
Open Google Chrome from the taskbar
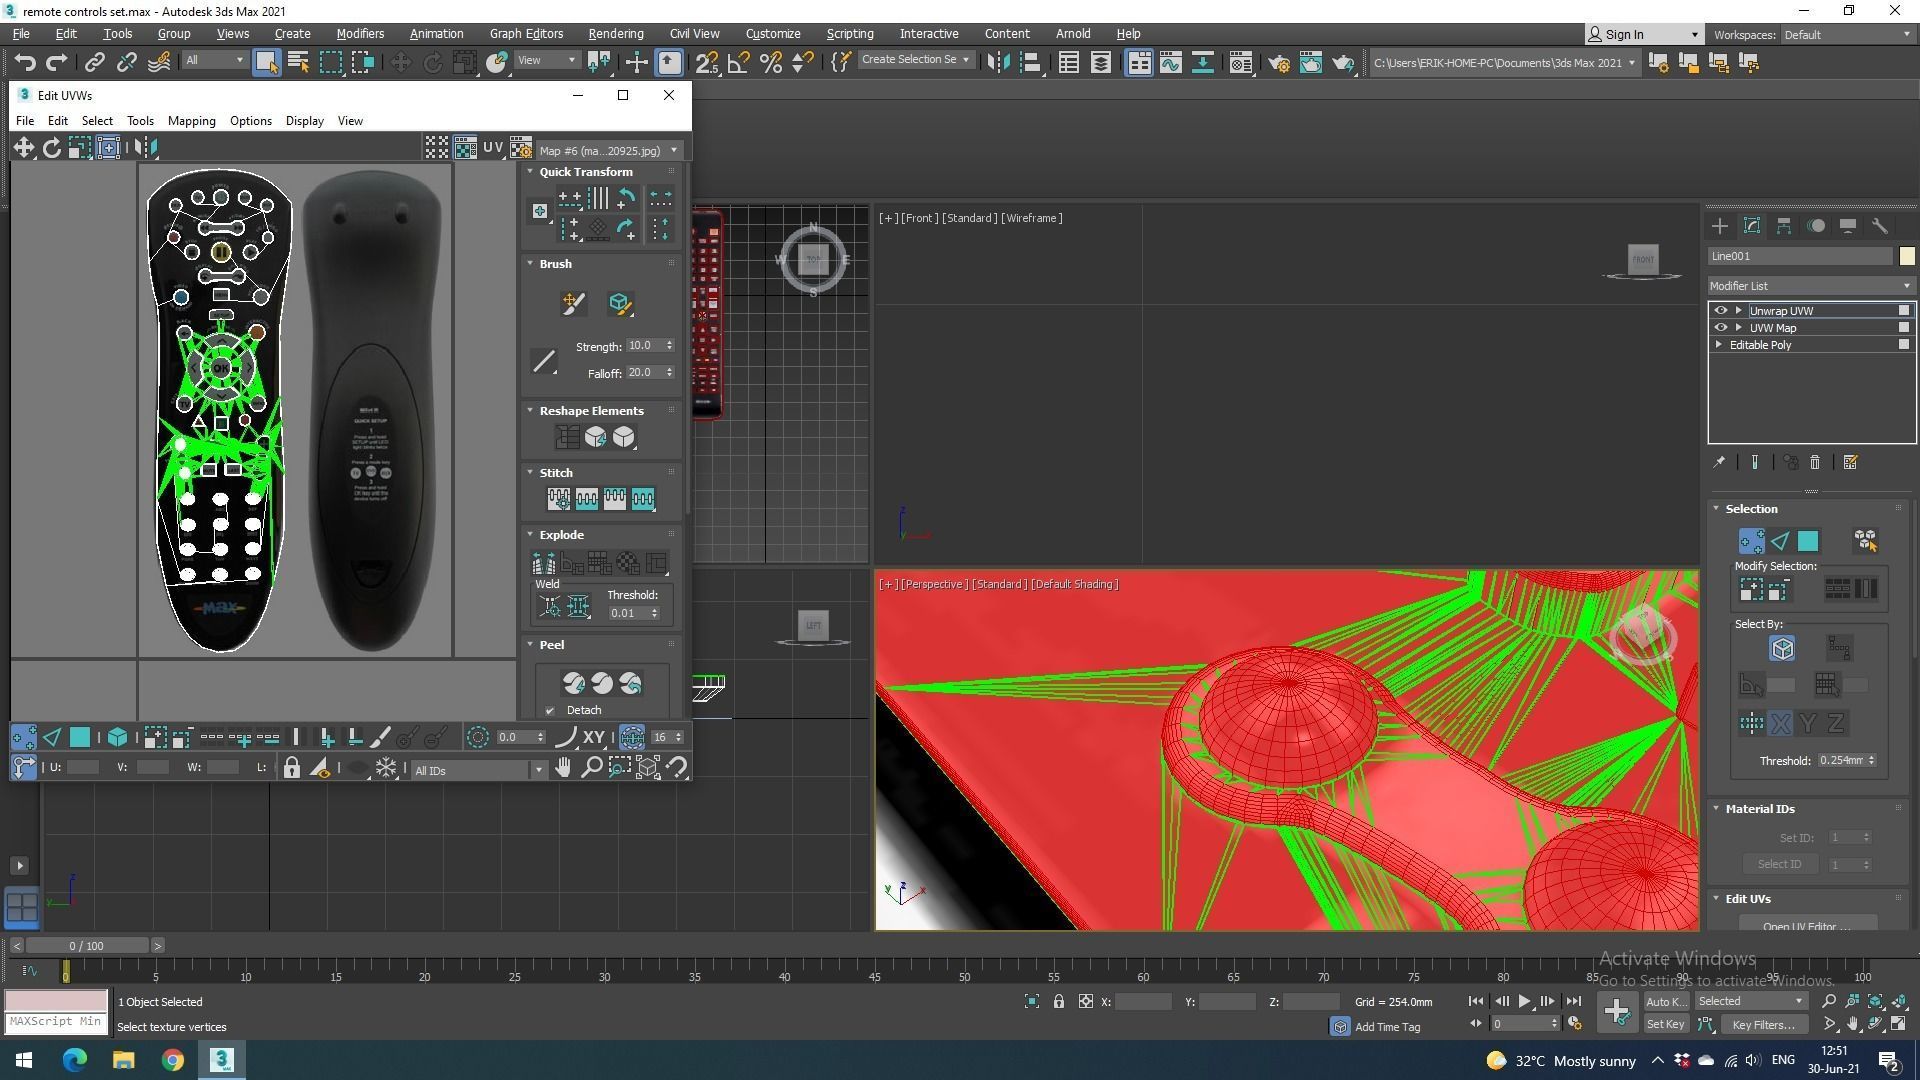coord(172,1060)
